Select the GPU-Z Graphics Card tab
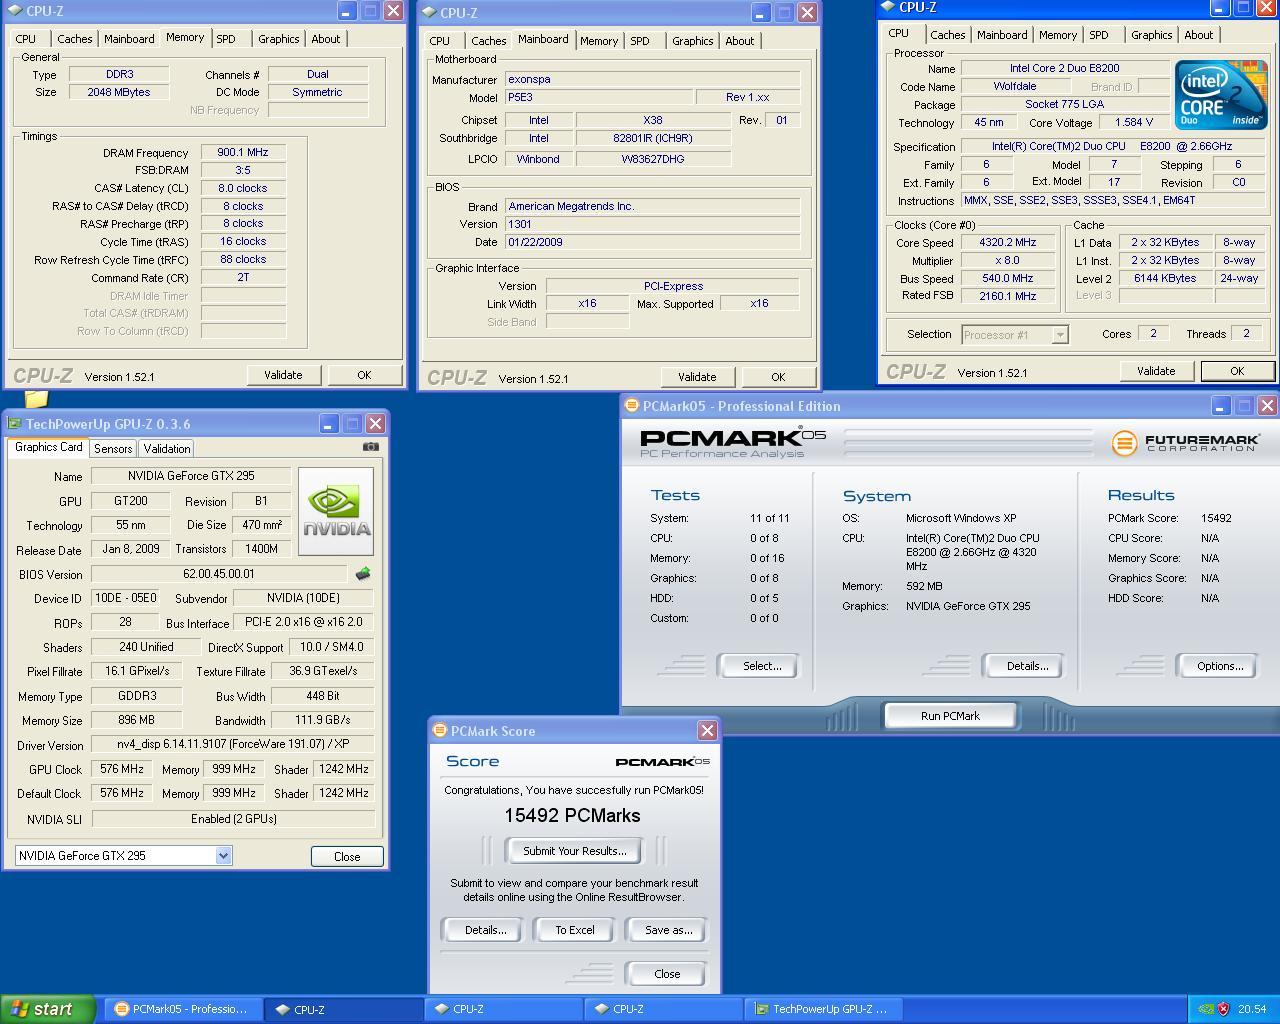1280x1024 pixels. tap(48, 447)
